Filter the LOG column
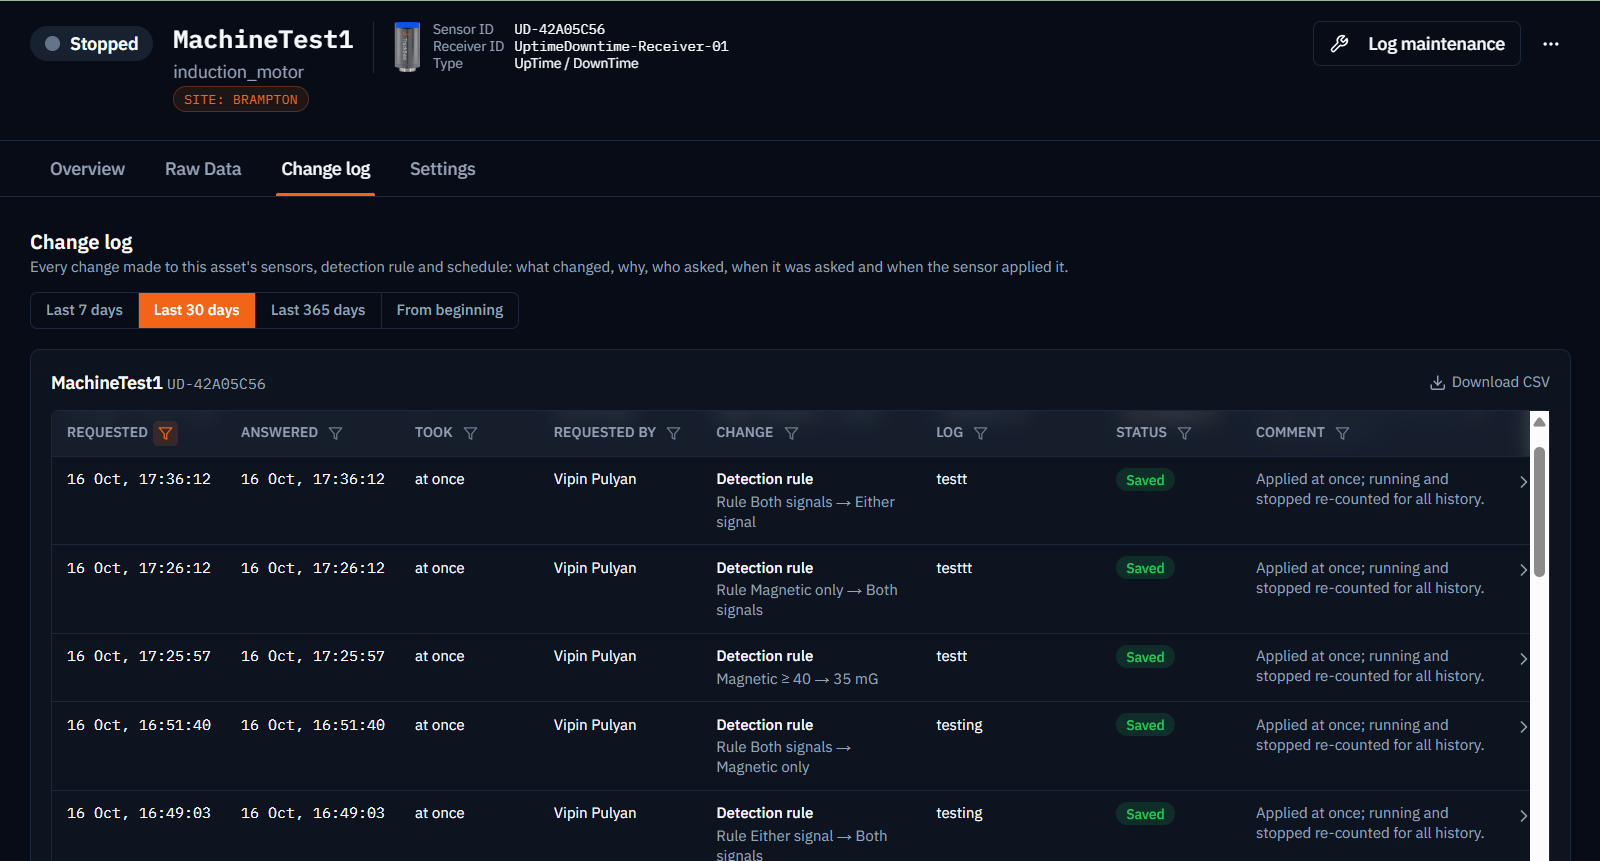1600x861 pixels. [981, 433]
